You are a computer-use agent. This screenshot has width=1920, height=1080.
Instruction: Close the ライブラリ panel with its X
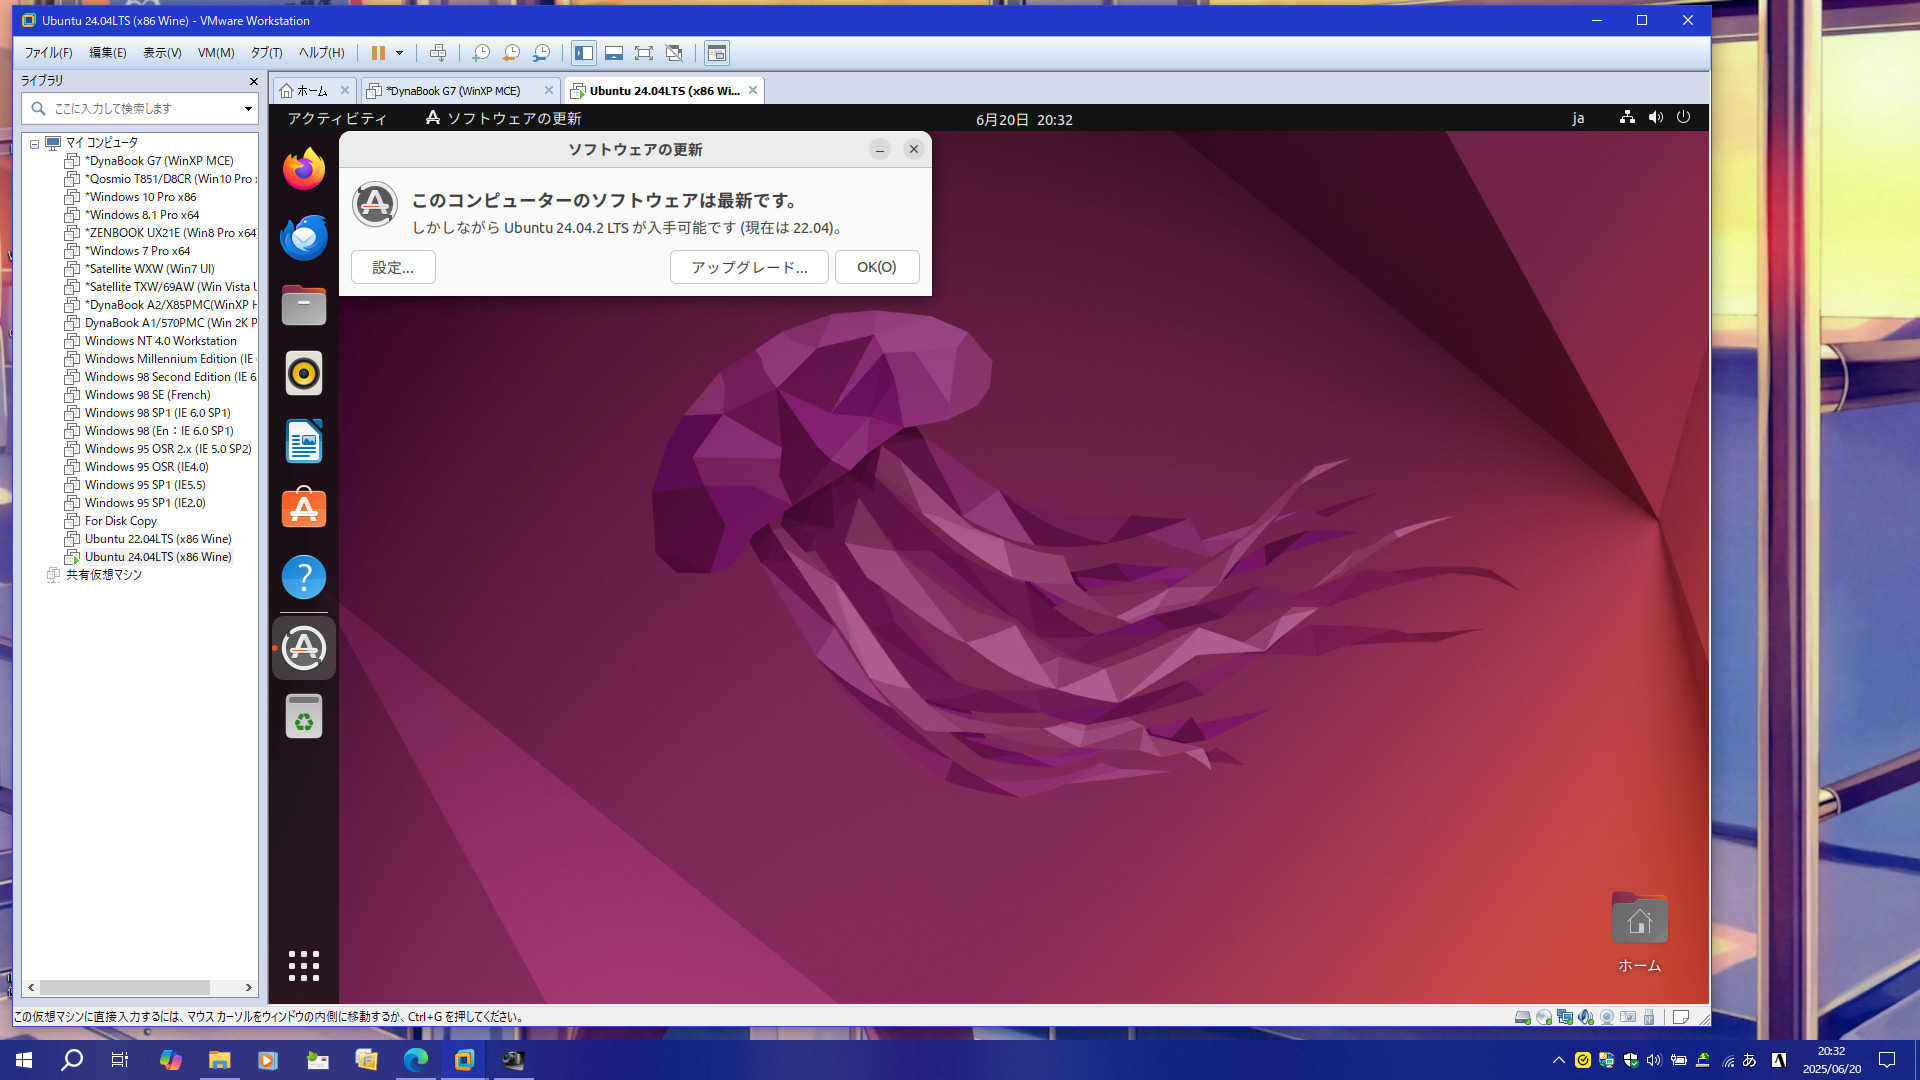(253, 81)
